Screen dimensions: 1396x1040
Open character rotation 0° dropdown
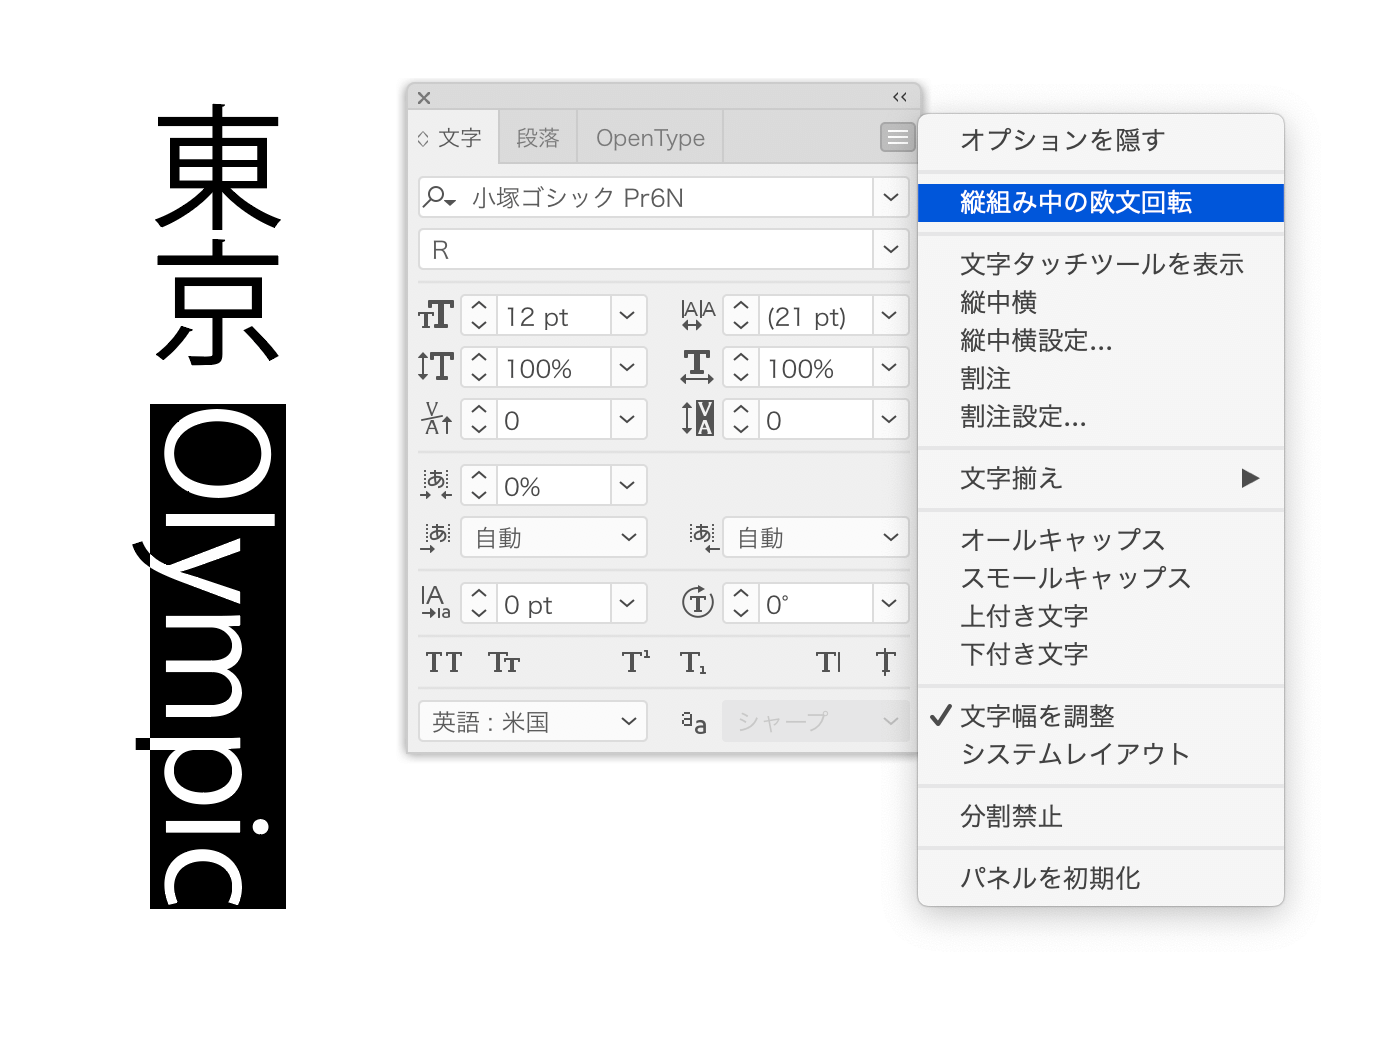point(890,604)
